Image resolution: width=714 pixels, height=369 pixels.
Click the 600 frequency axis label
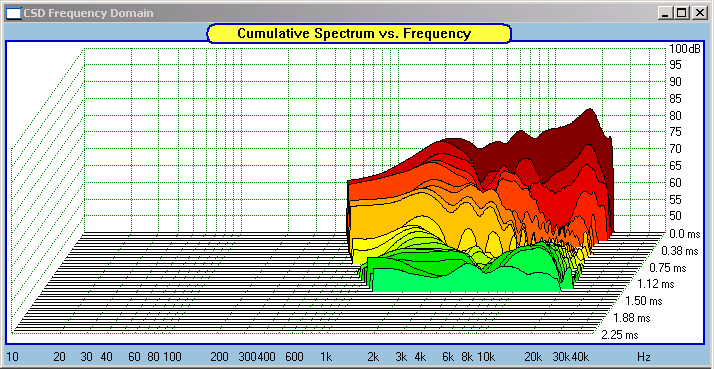click(x=294, y=357)
